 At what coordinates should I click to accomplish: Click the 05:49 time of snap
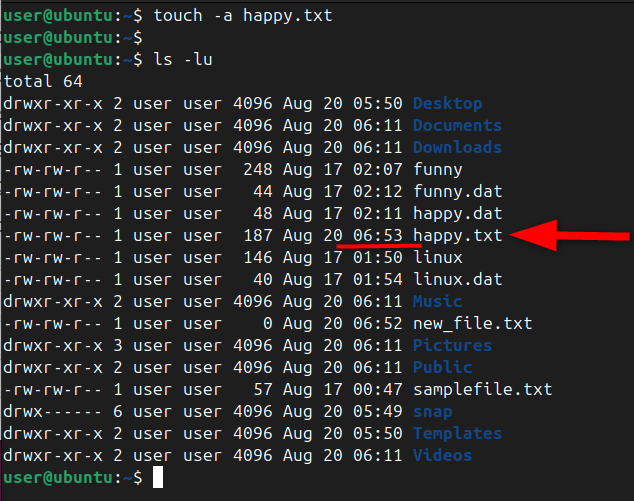378,412
